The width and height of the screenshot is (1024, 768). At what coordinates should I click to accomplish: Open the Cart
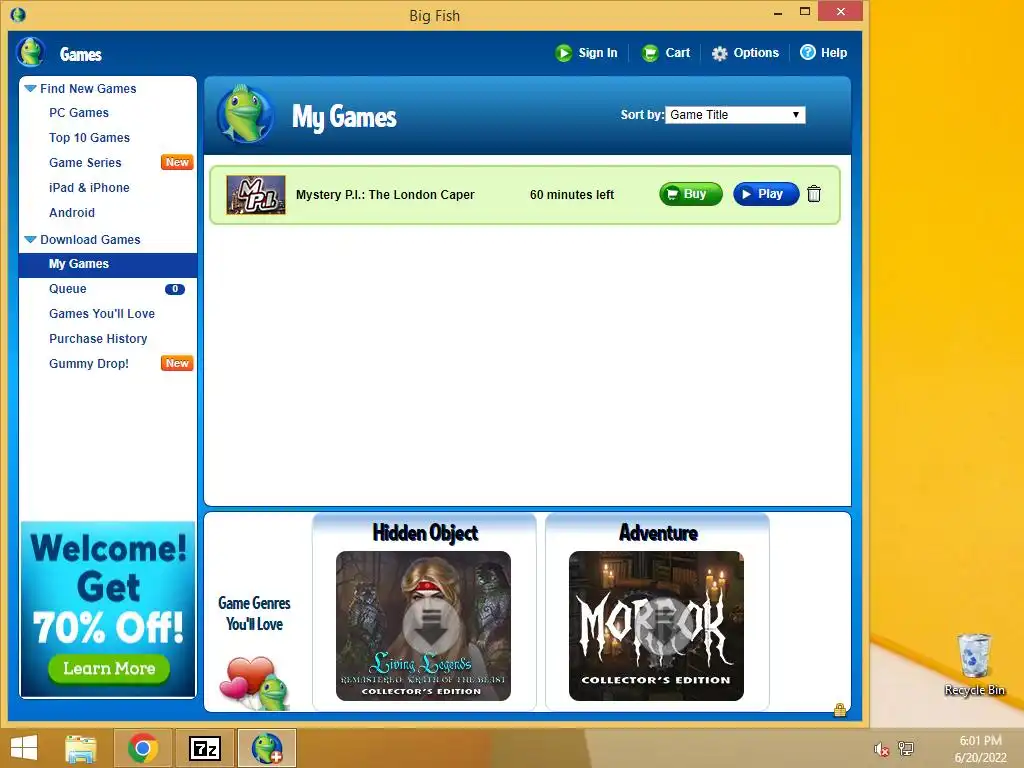coord(665,53)
